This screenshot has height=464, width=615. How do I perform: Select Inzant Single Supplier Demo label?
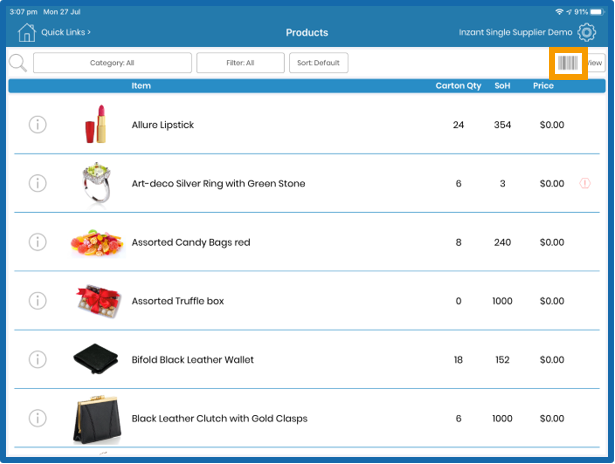515,32
